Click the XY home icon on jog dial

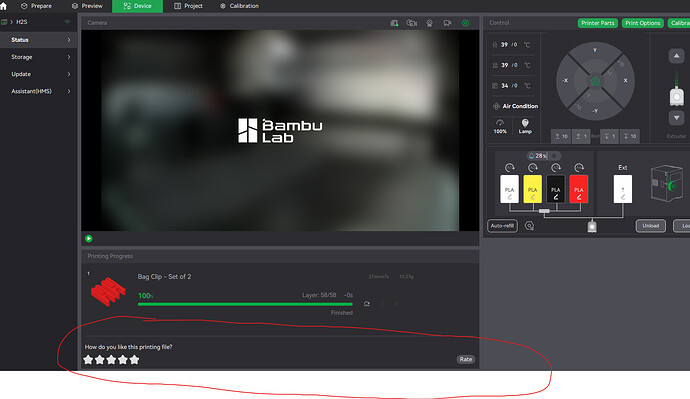(595, 81)
